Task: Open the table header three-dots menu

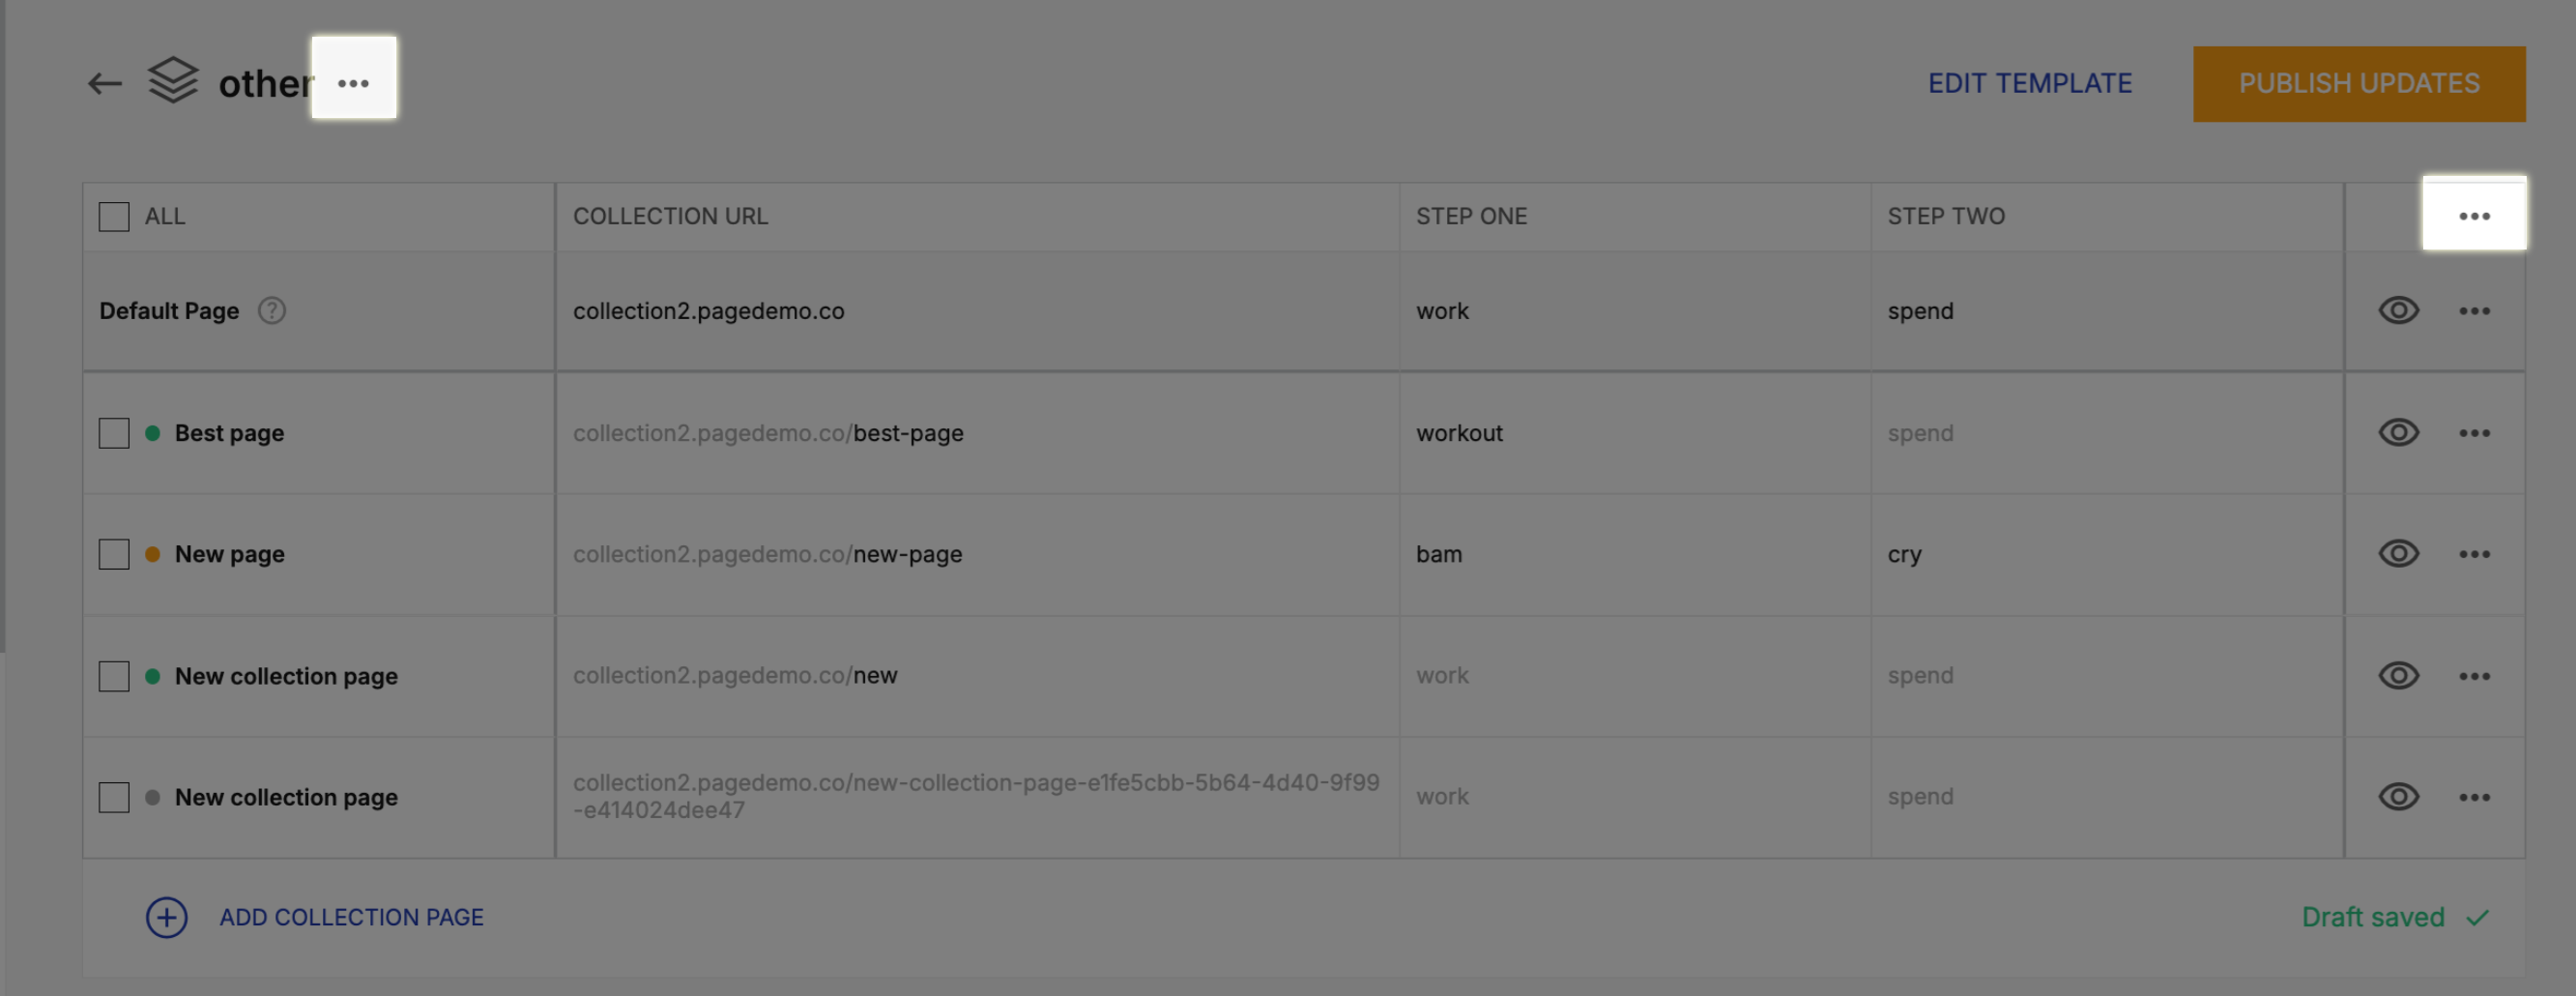Action: 2474,216
